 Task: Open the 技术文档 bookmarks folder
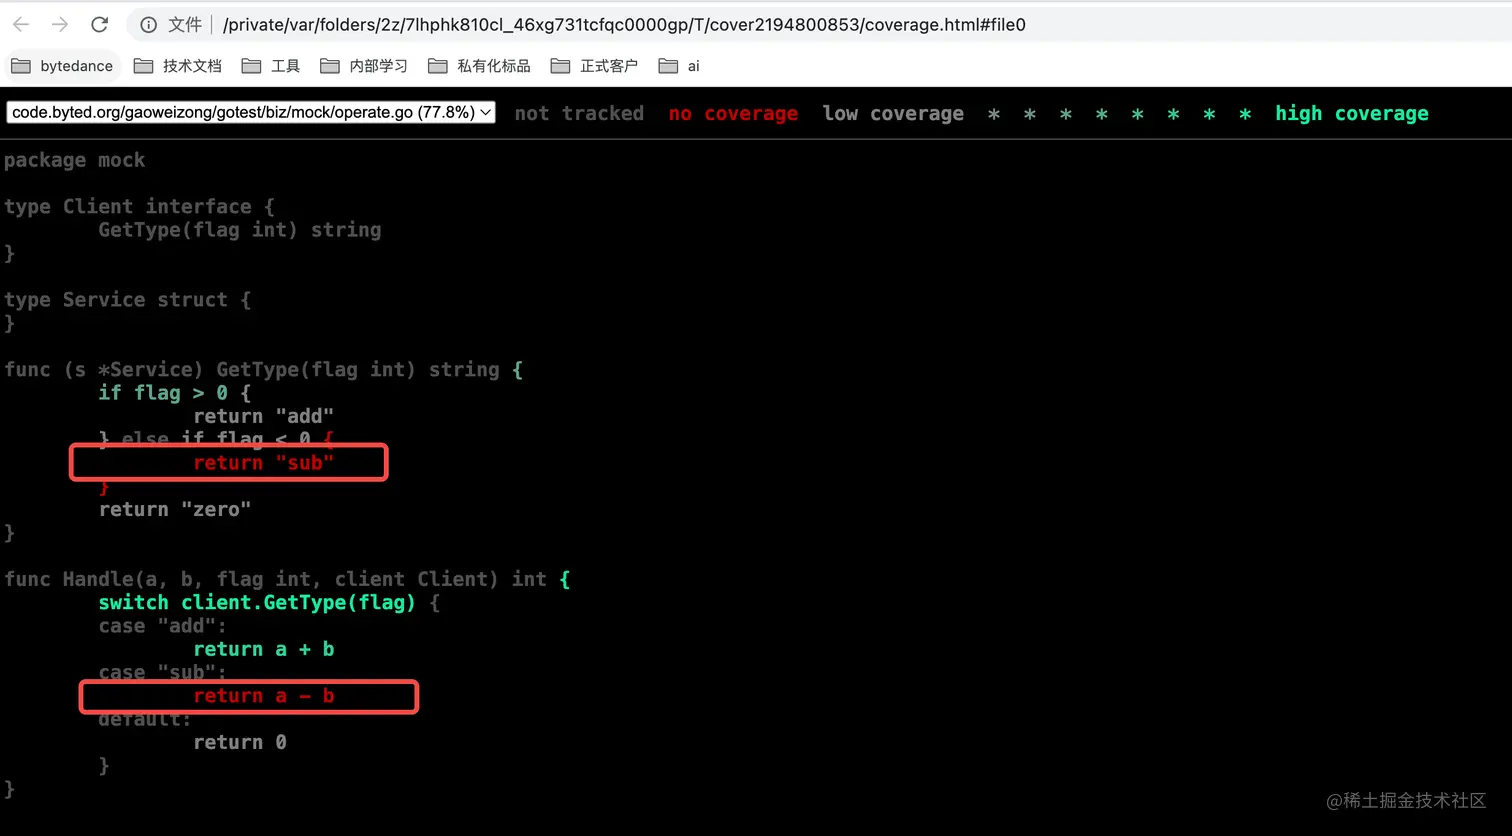(x=178, y=66)
